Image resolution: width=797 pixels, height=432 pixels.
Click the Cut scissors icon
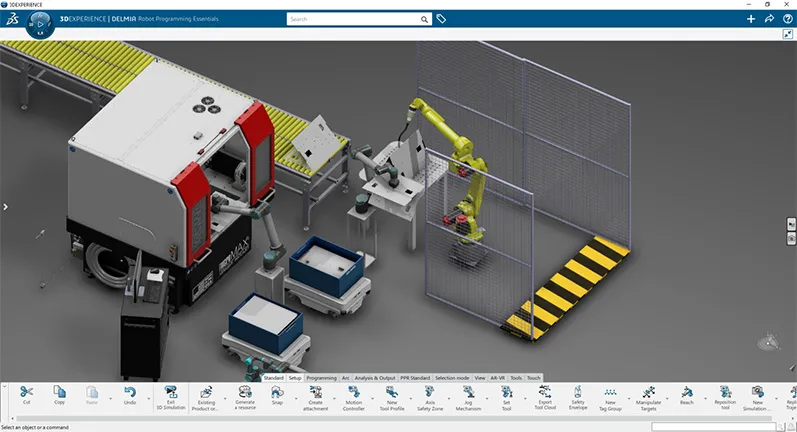pyautogui.click(x=26, y=392)
